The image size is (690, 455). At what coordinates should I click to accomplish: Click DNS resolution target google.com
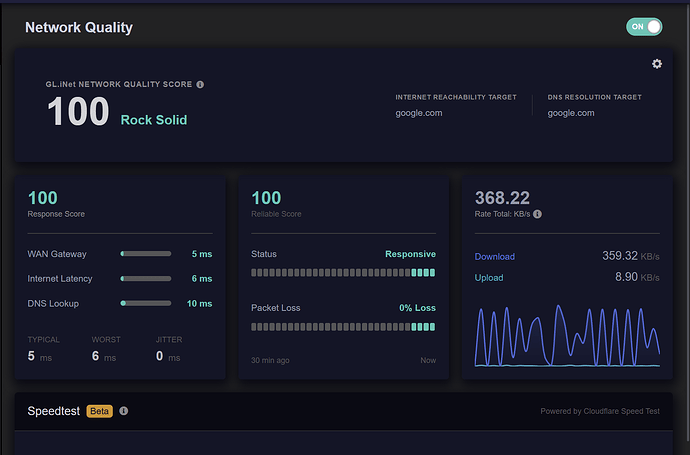pos(571,113)
